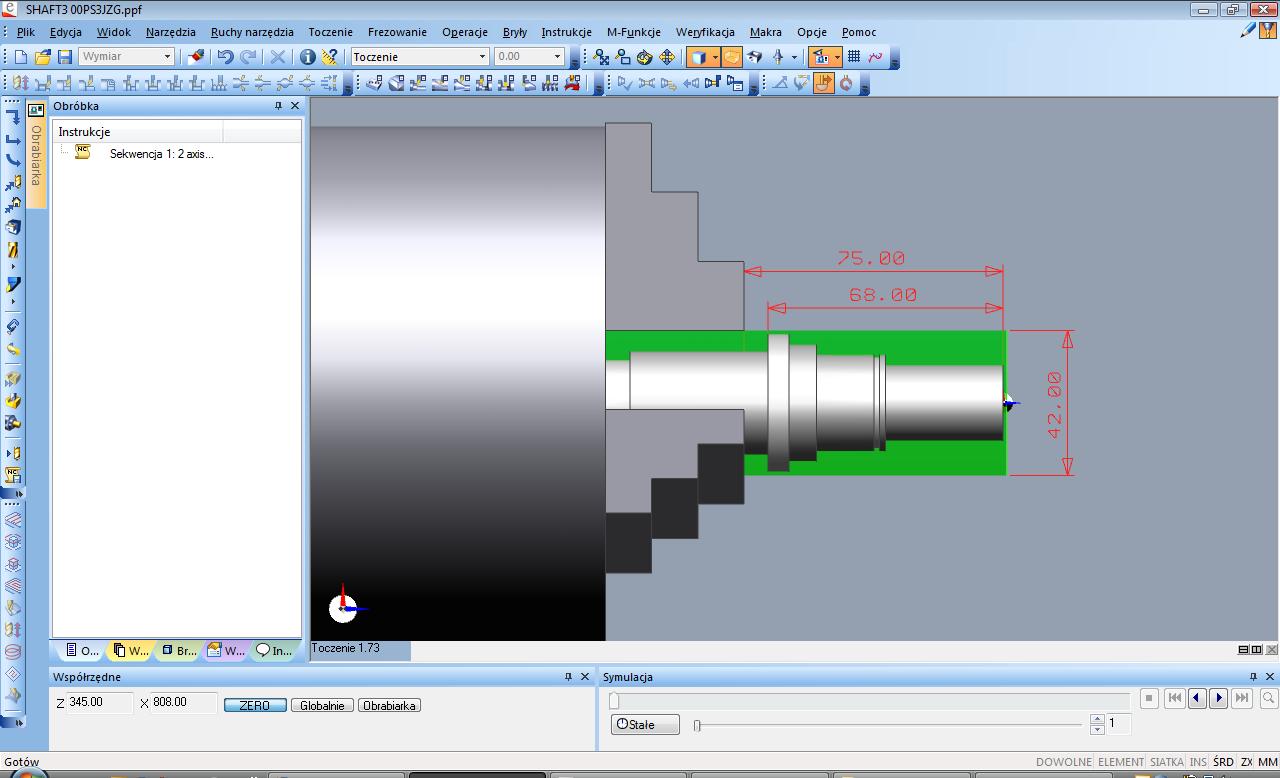Click the zoom extents icon
The width and height of the screenshot is (1280, 778).
(x=601, y=57)
